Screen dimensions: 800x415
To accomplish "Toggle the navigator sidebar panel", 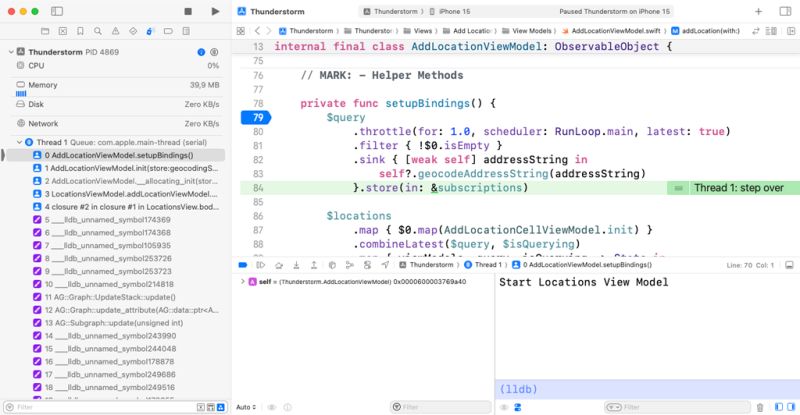I will (57, 11).
